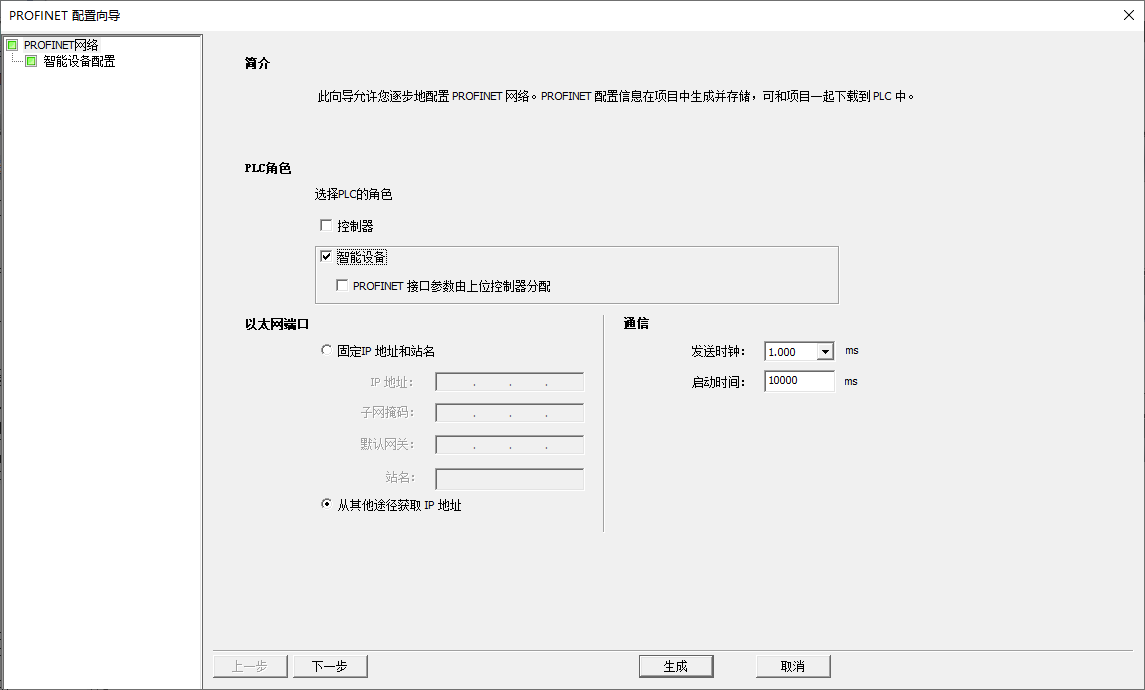Click the 取消 button
The width and height of the screenshot is (1145, 690).
pos(793,665)
